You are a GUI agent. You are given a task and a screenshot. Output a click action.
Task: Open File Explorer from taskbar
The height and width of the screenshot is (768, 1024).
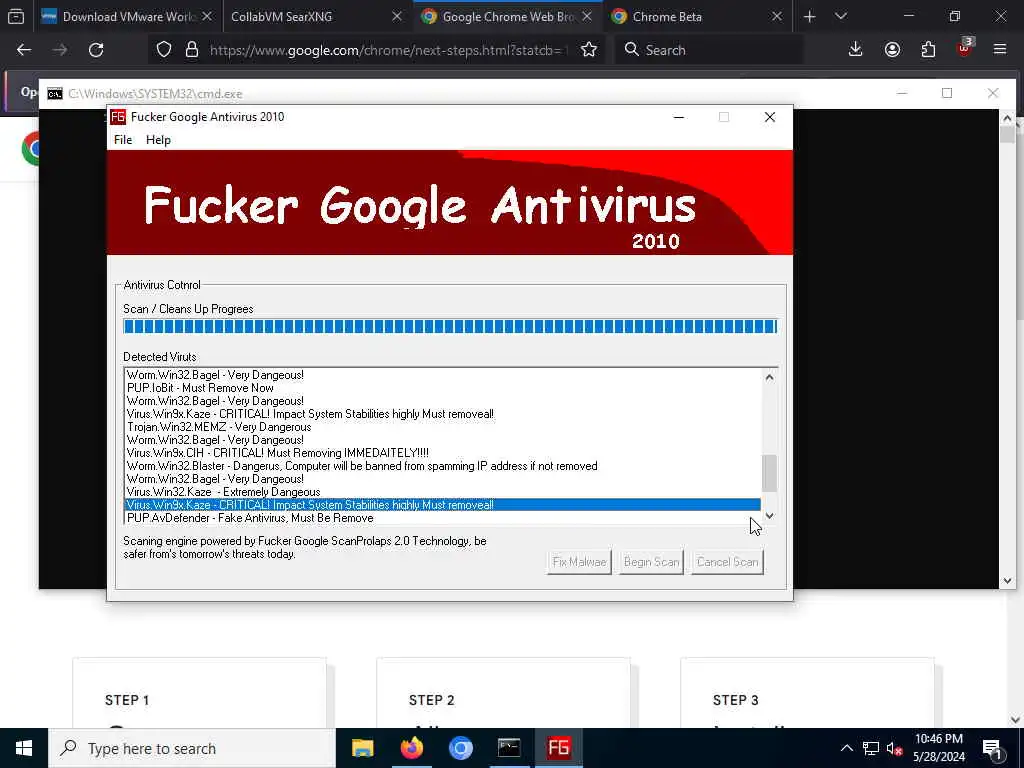[362, 748]
